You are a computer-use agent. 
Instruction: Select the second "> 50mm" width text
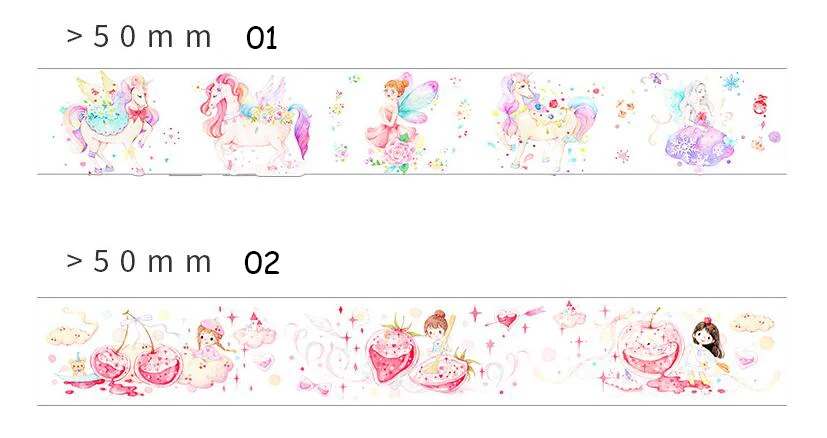(139, 261)
